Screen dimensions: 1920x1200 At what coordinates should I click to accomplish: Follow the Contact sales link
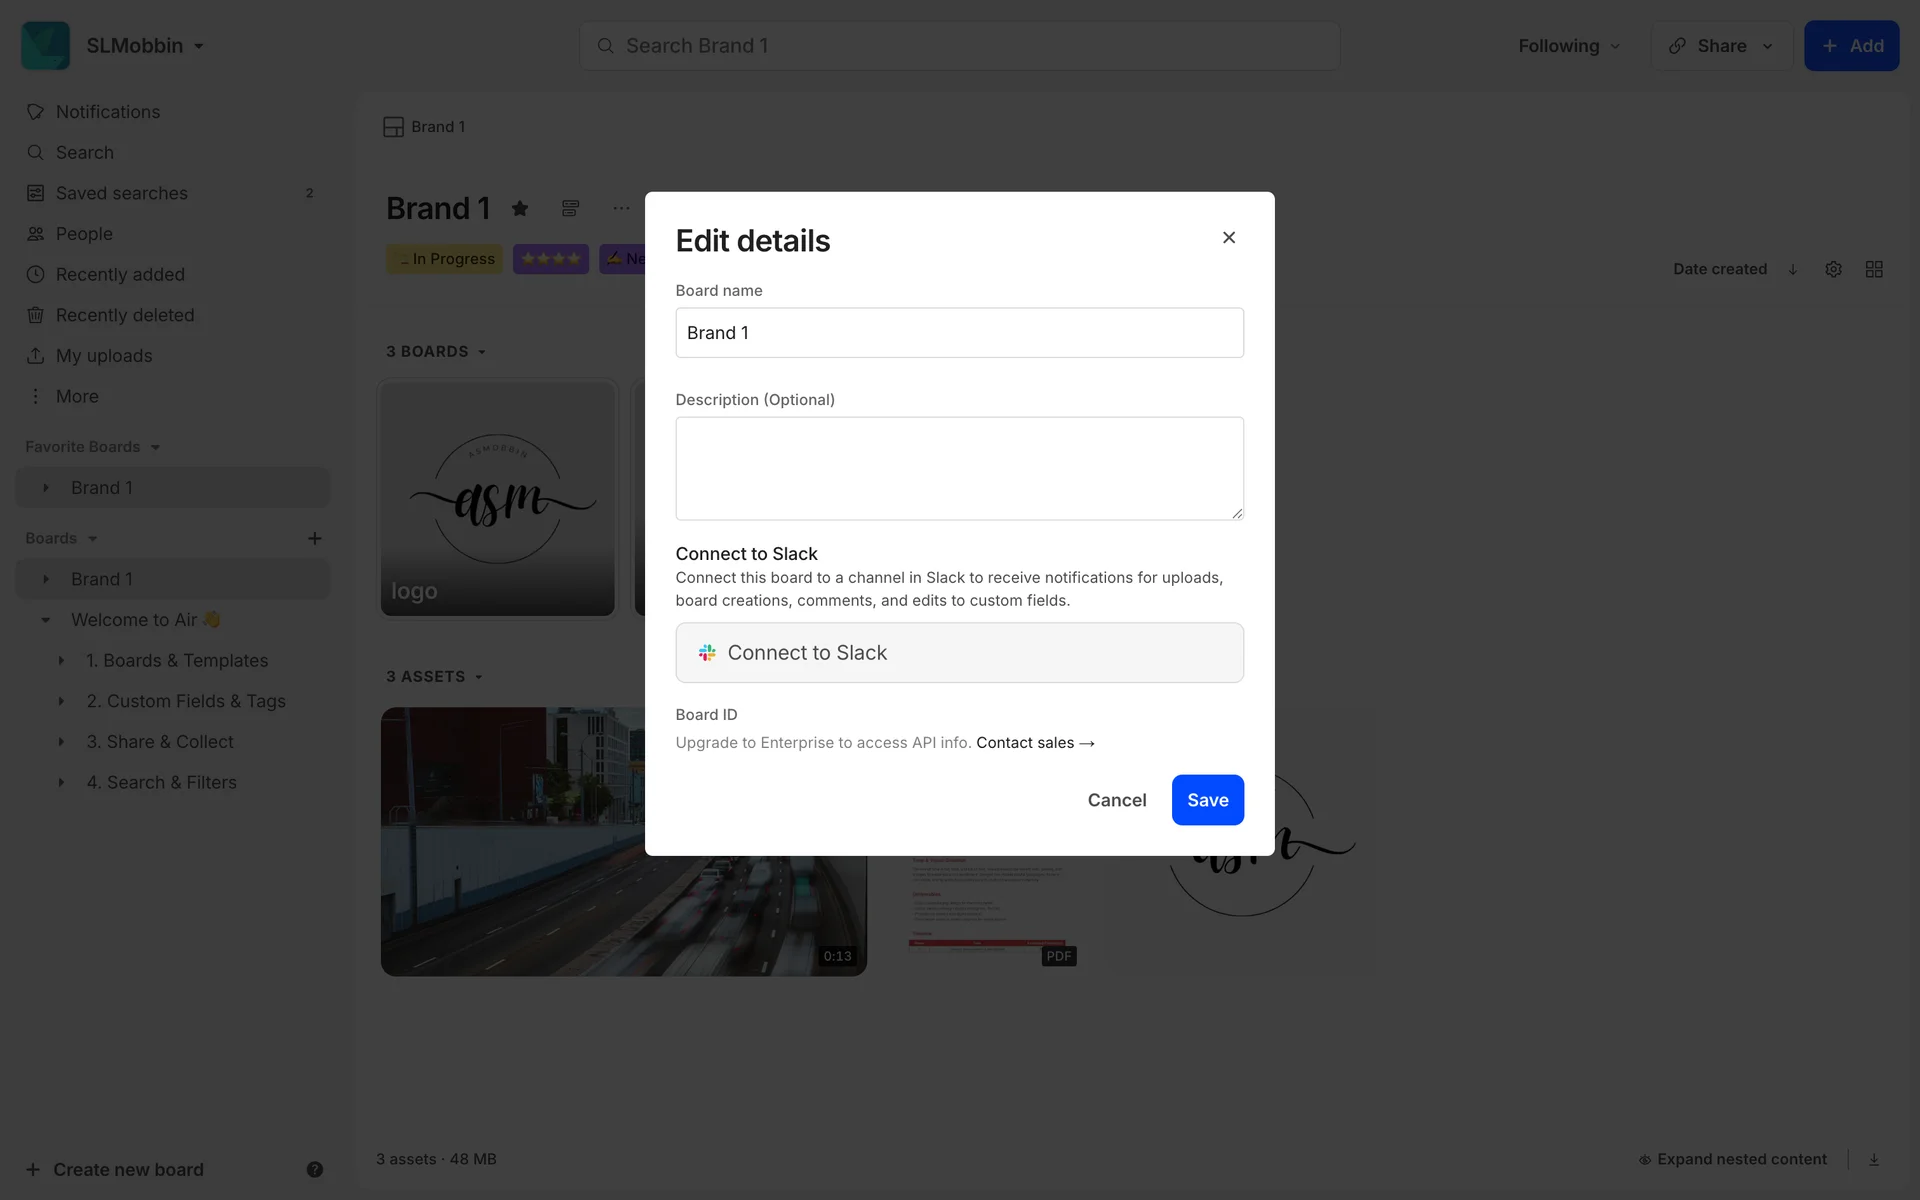pos(1035,743)
